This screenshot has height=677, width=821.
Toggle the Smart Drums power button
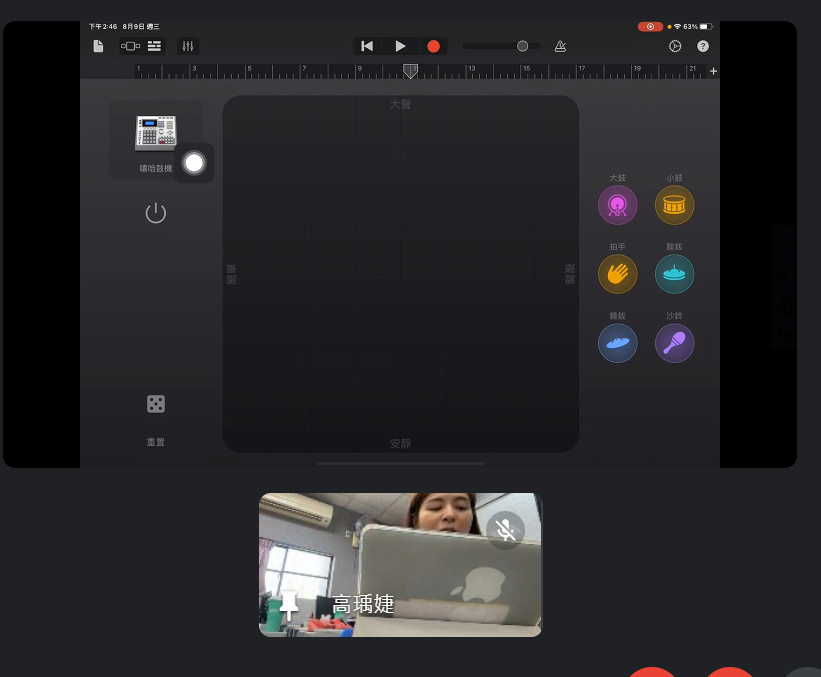[x=155, y=213]
